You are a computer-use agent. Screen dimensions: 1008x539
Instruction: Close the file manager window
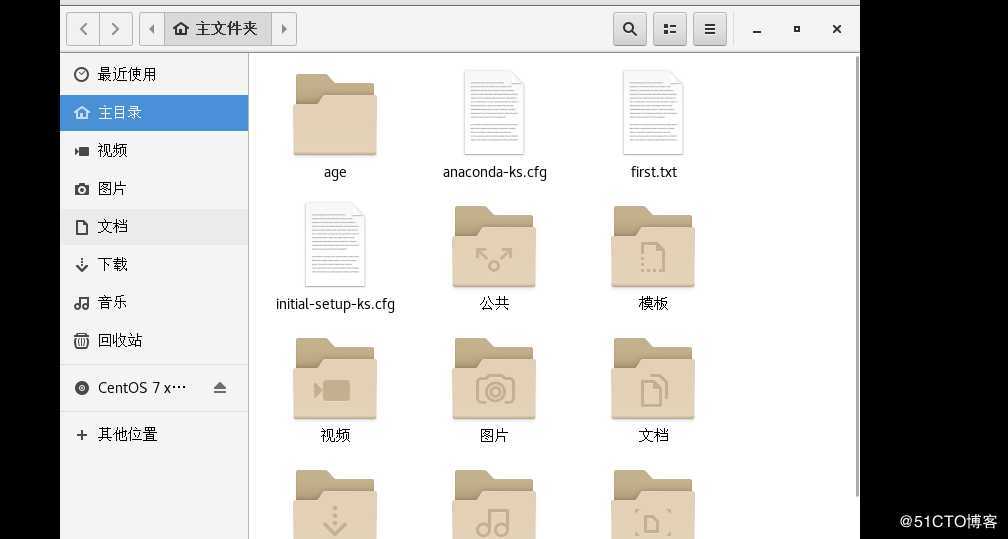836,29
